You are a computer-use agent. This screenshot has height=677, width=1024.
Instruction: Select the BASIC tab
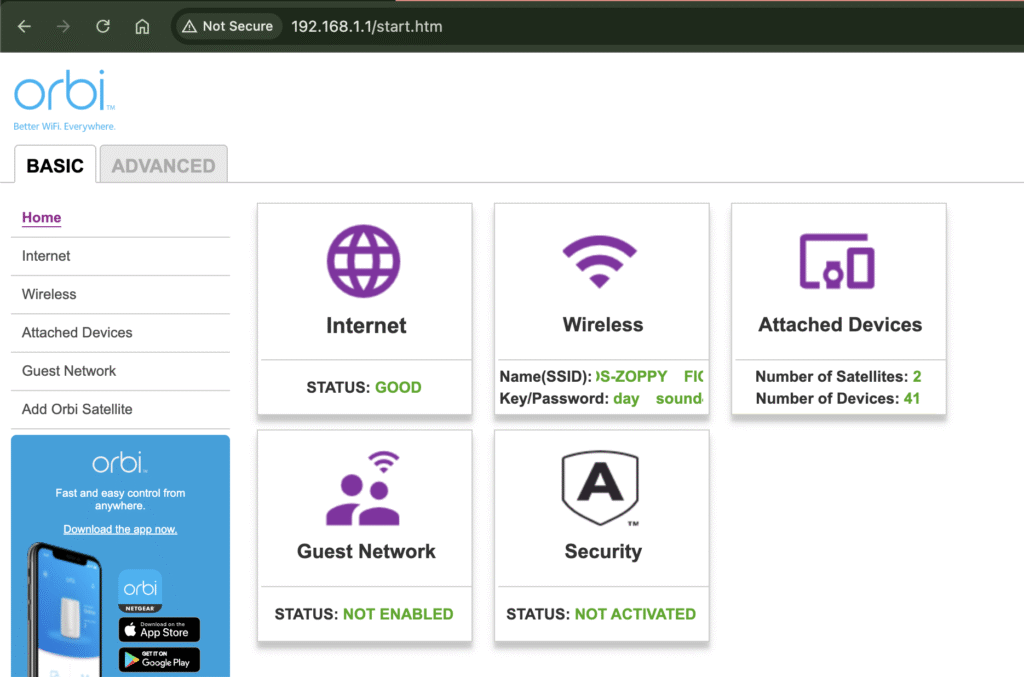pyautogui.click(x=55, y=165)
